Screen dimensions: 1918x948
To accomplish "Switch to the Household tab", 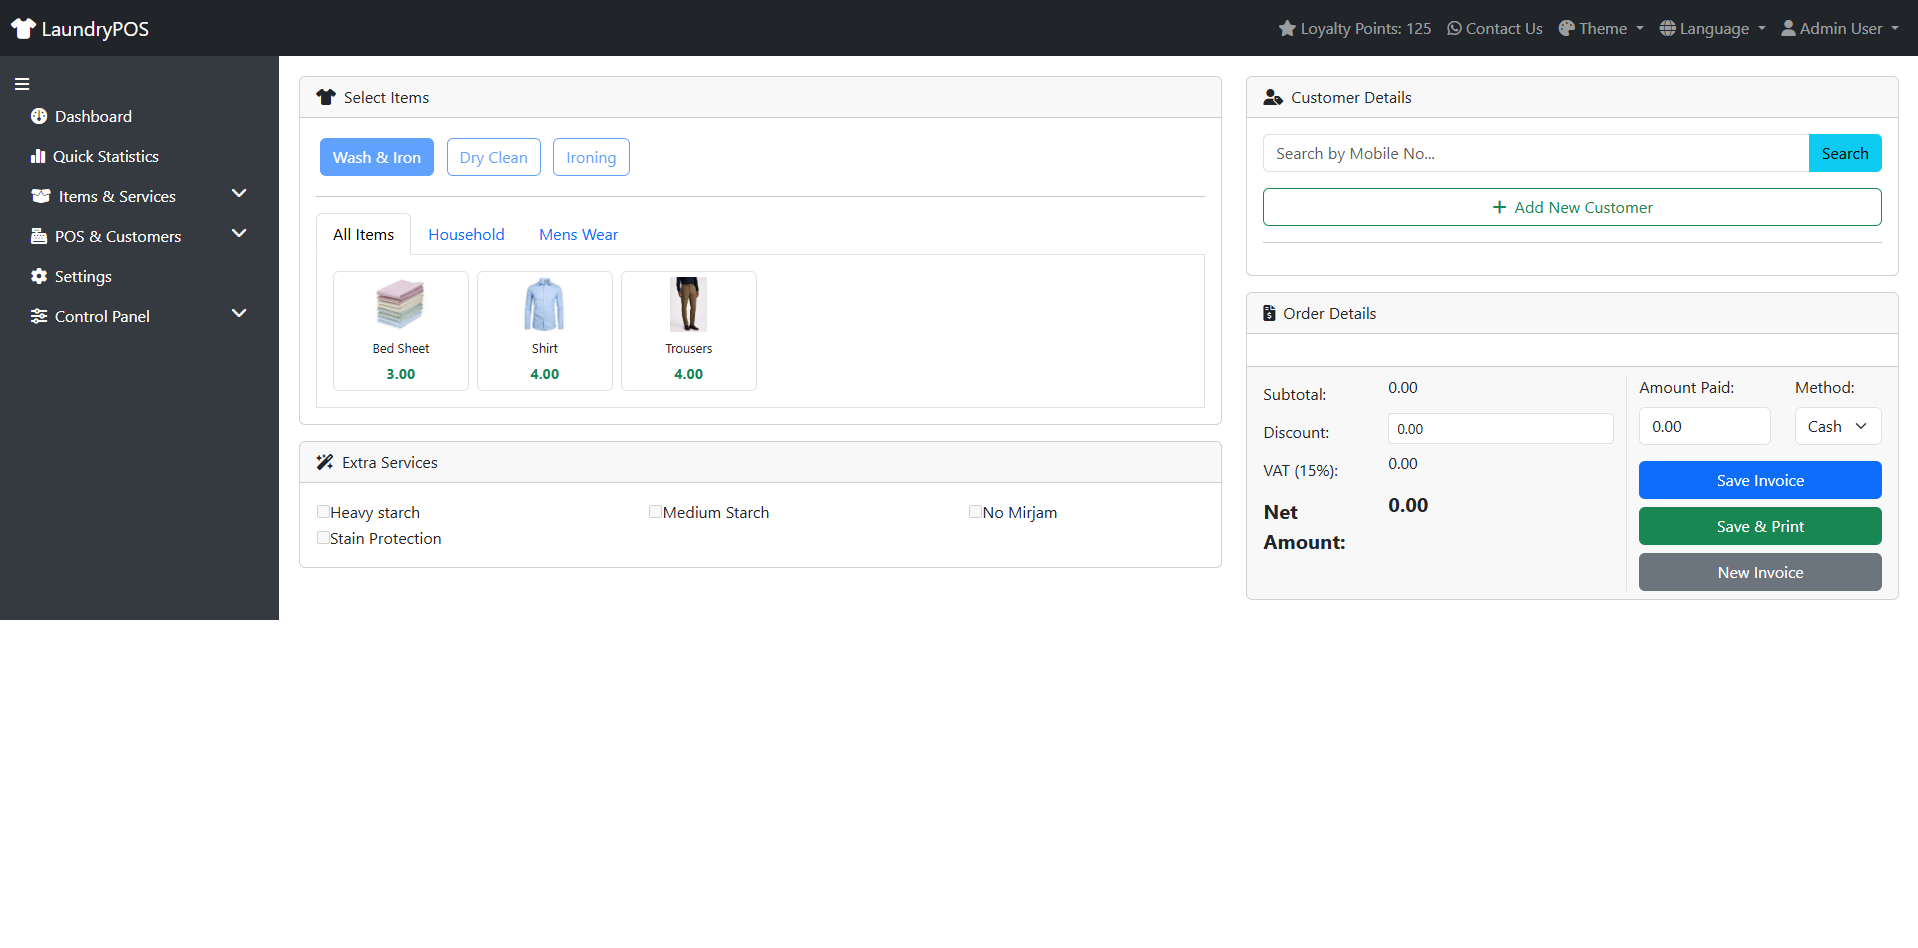I will [465, 234].
